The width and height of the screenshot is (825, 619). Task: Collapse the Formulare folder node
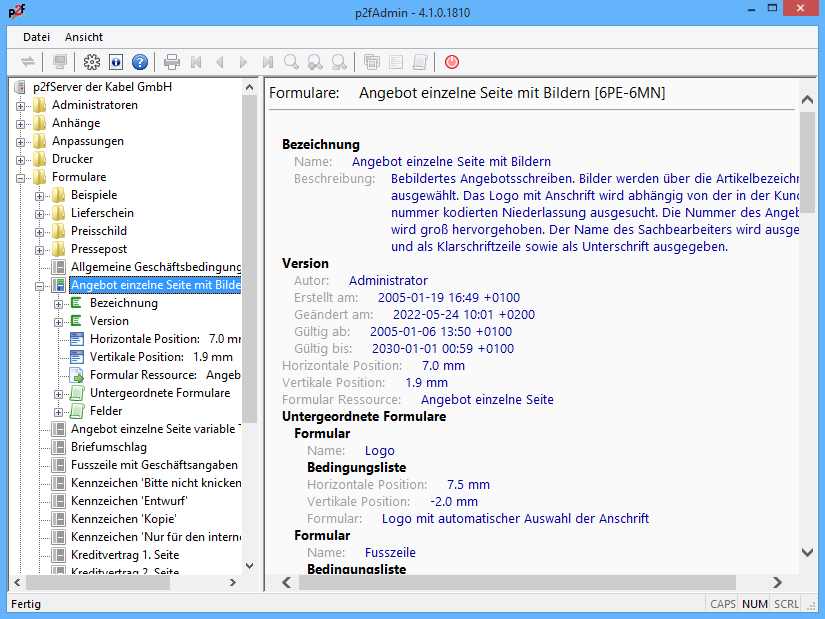21,177
